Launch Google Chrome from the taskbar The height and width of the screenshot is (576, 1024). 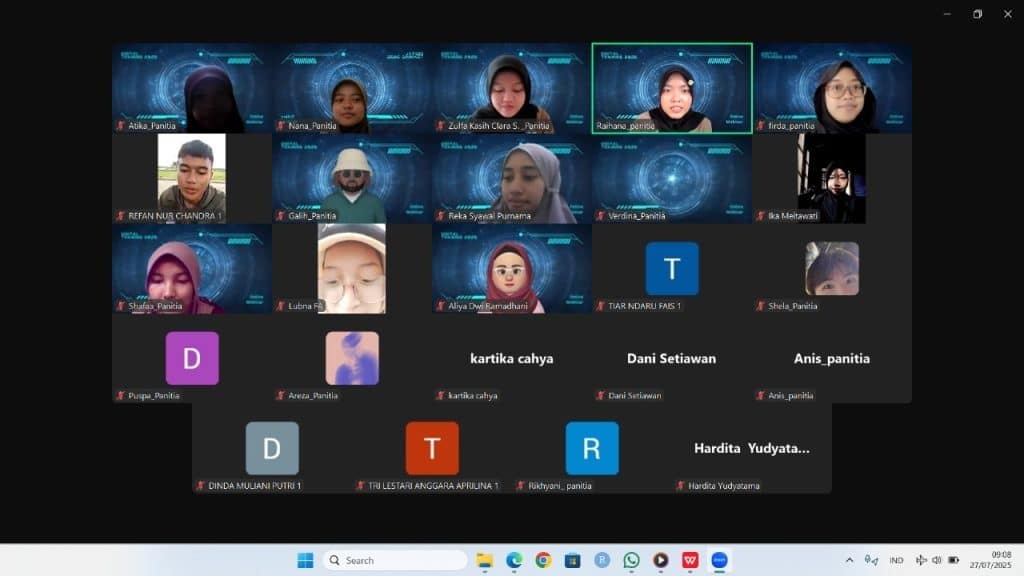point(543,560)
